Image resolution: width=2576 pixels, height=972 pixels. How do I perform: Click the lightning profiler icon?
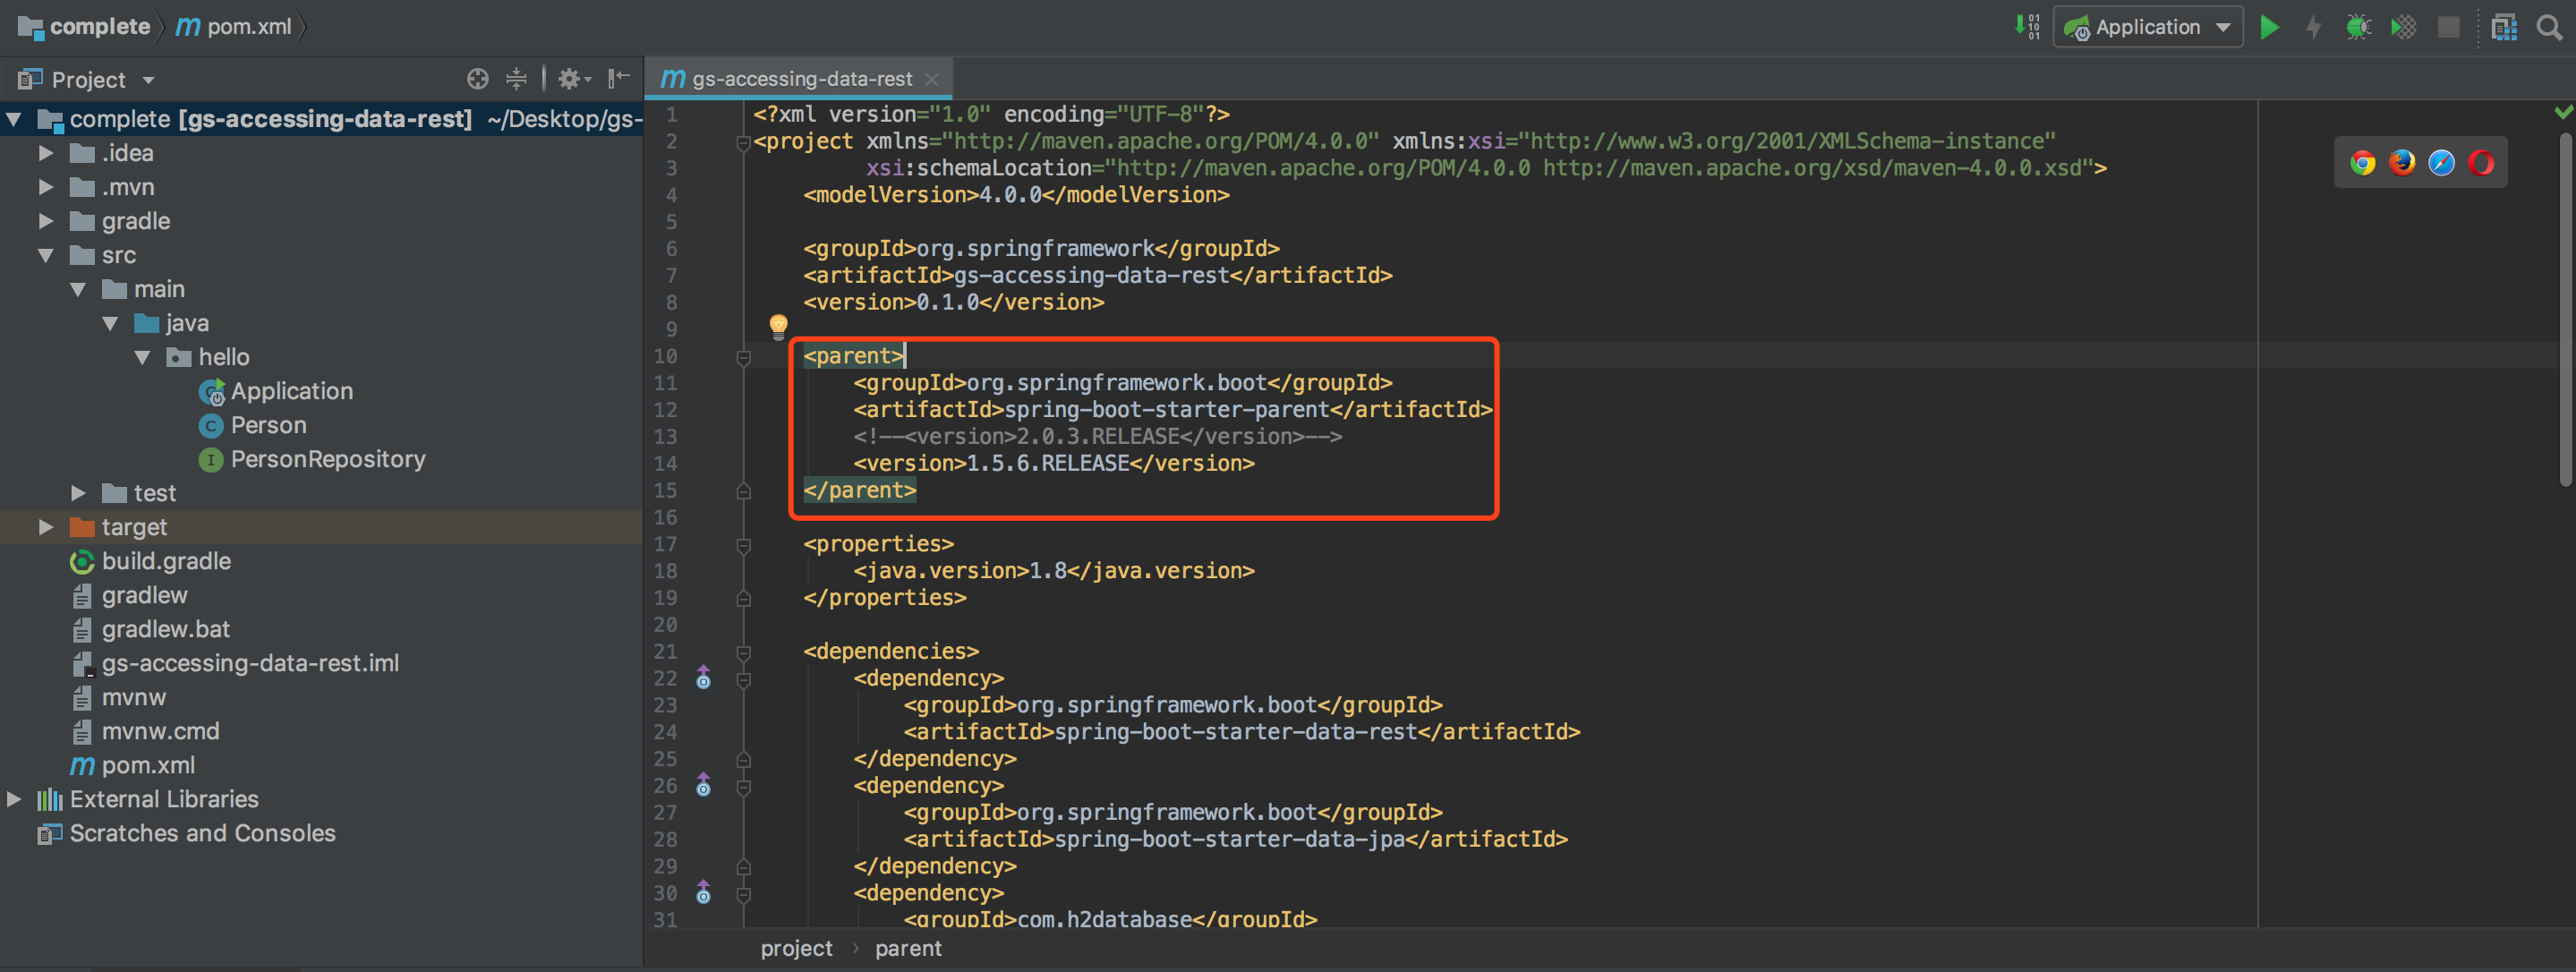tap(2314, 27)
